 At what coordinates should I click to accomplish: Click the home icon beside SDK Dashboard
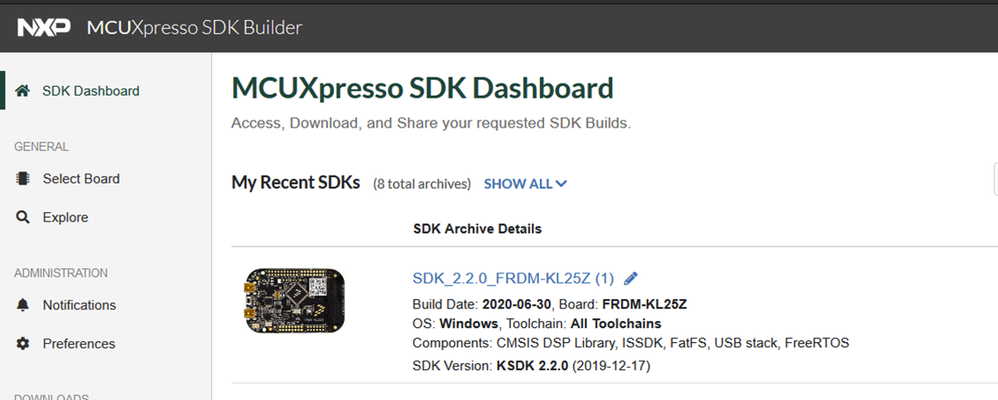pyautogui.click(x=23, y=91)
